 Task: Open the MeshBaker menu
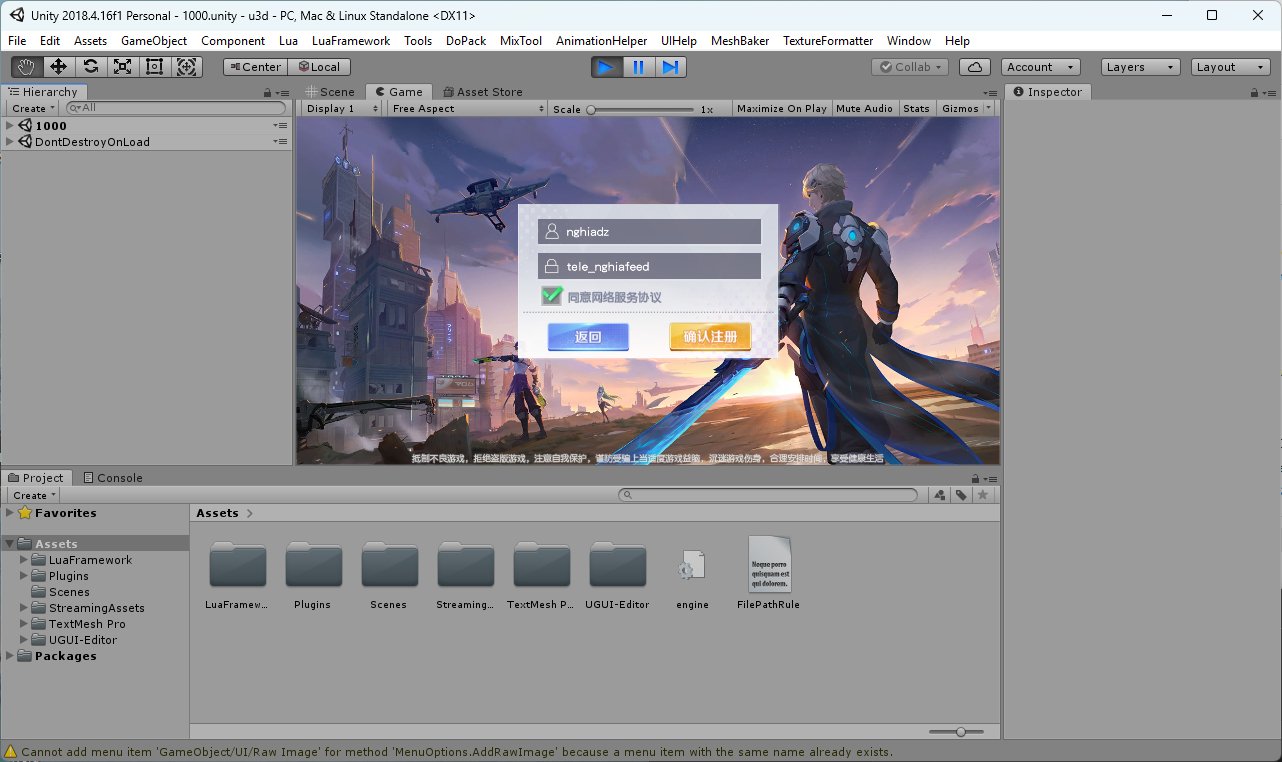739,41
